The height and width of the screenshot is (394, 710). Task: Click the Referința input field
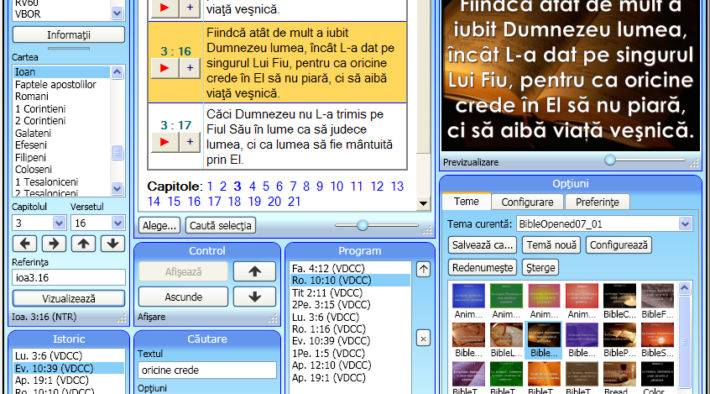69,278
